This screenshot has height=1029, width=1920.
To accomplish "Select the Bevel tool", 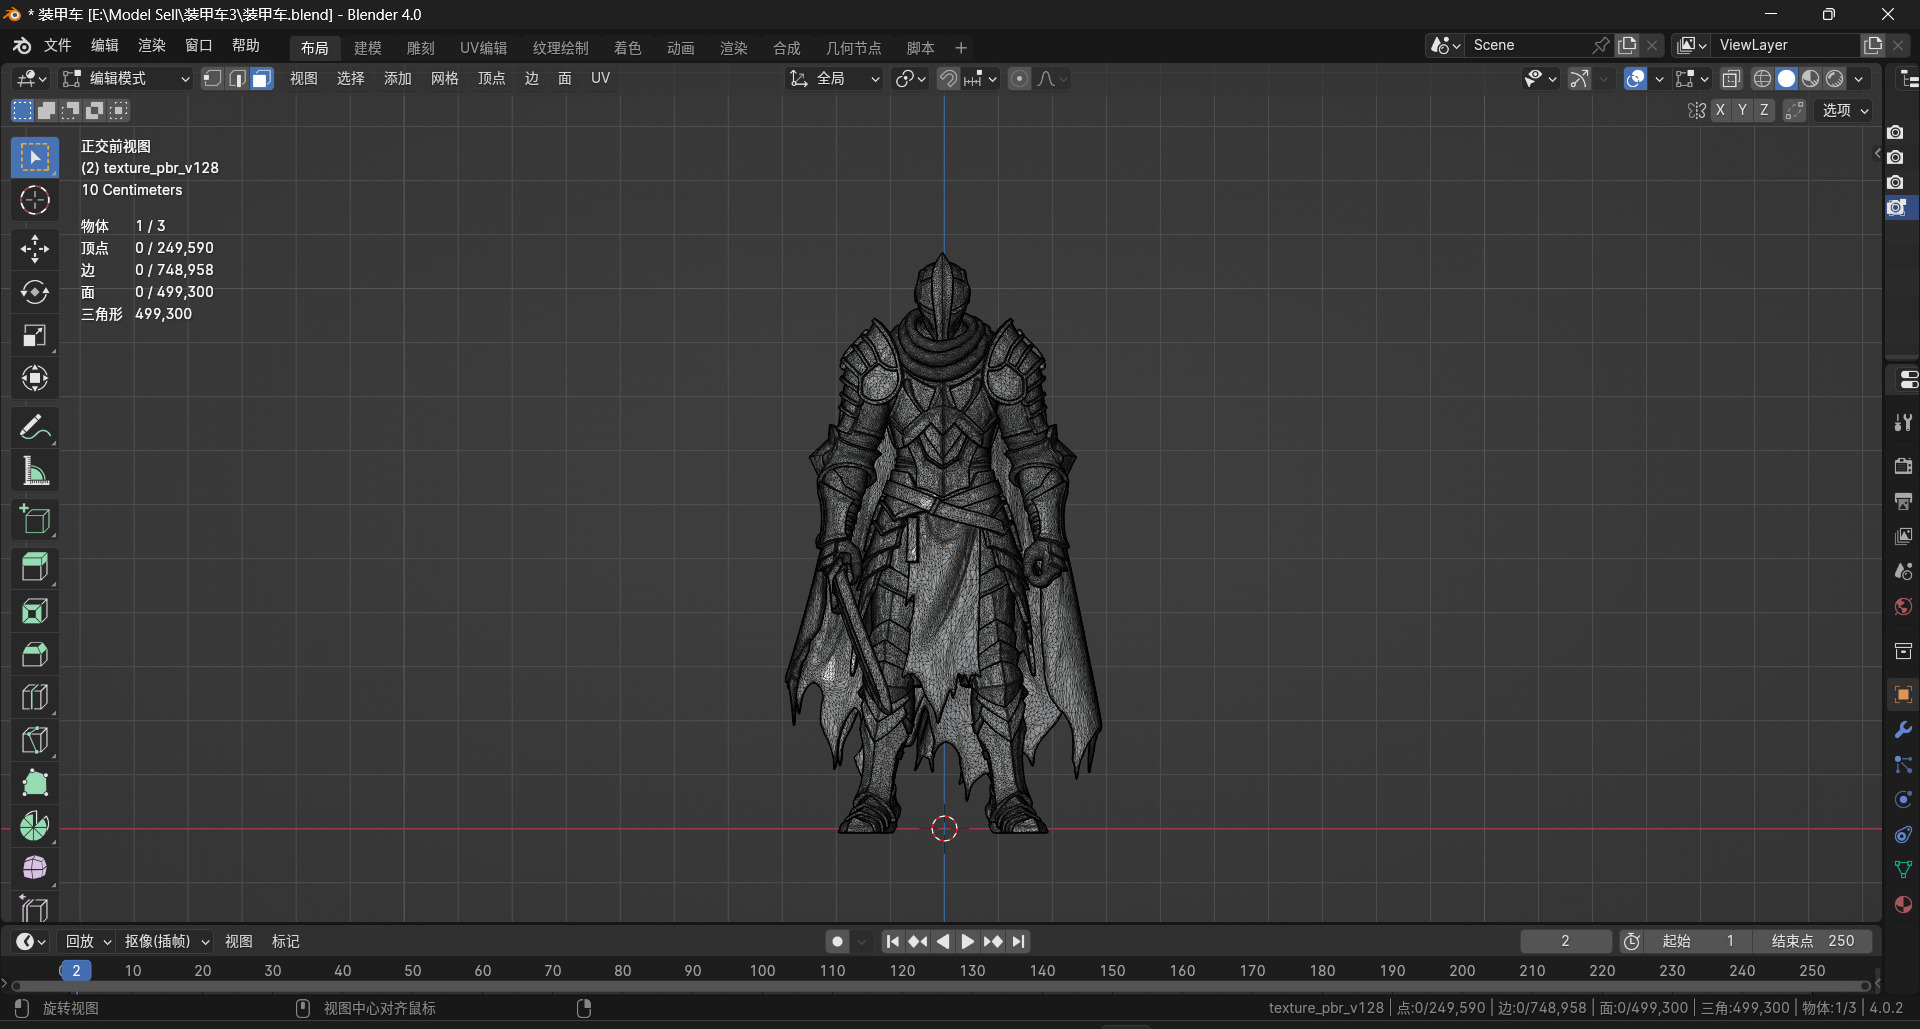I will [x=35, y=654].
